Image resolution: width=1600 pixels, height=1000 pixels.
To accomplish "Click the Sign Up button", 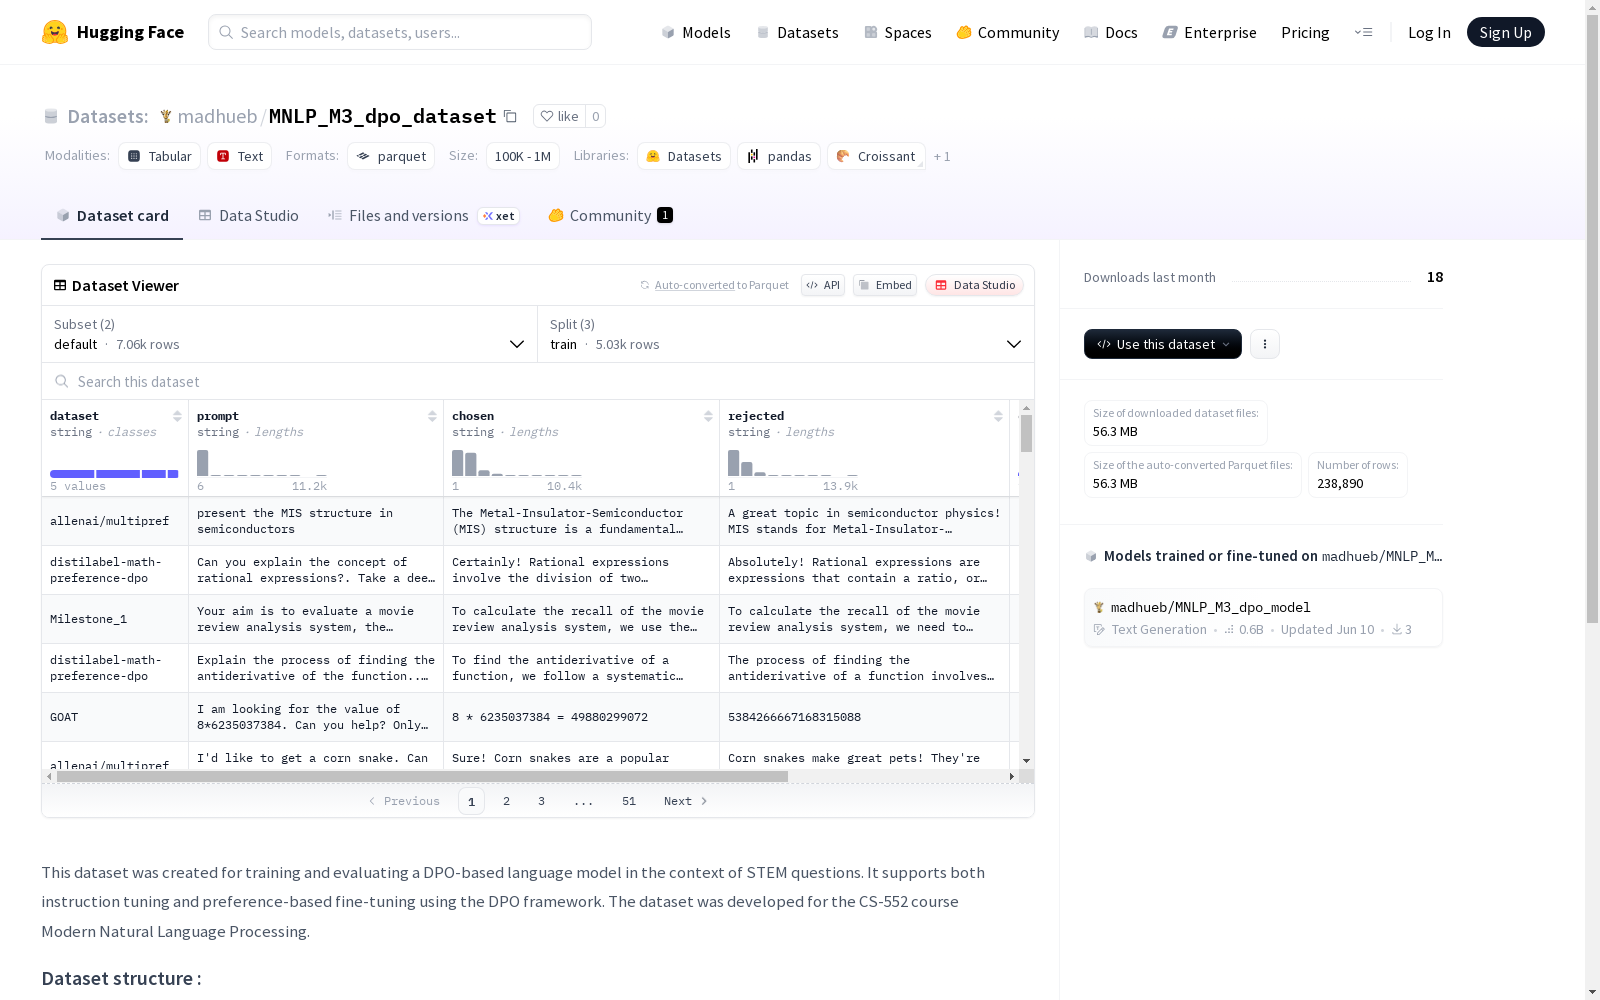I will click(1505, 32).
